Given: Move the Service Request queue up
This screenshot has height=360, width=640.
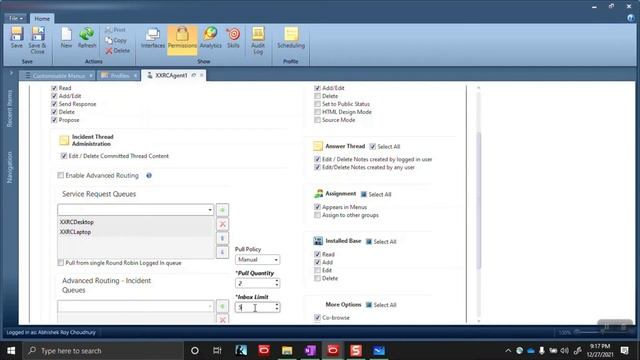Looking at the screenshot, I should coord(222,238).
